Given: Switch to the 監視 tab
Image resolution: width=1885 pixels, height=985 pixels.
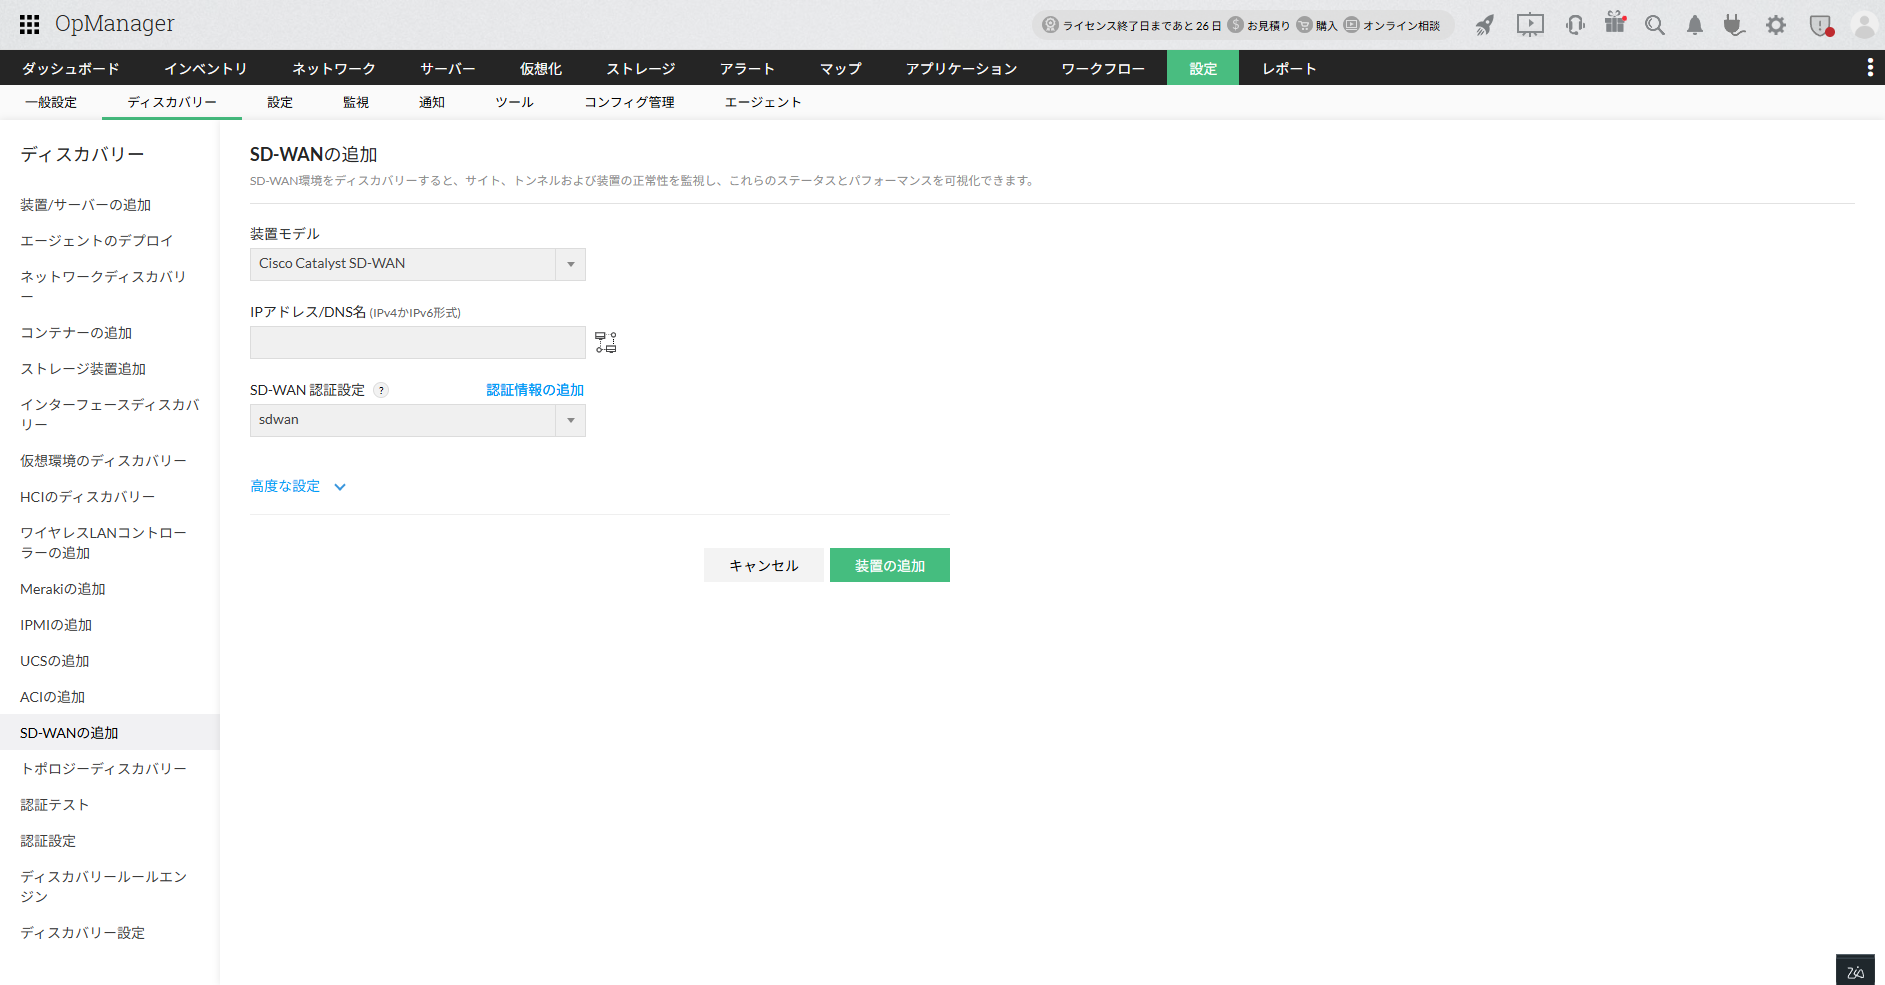Looking at the screenshot, I should [356, 102].
